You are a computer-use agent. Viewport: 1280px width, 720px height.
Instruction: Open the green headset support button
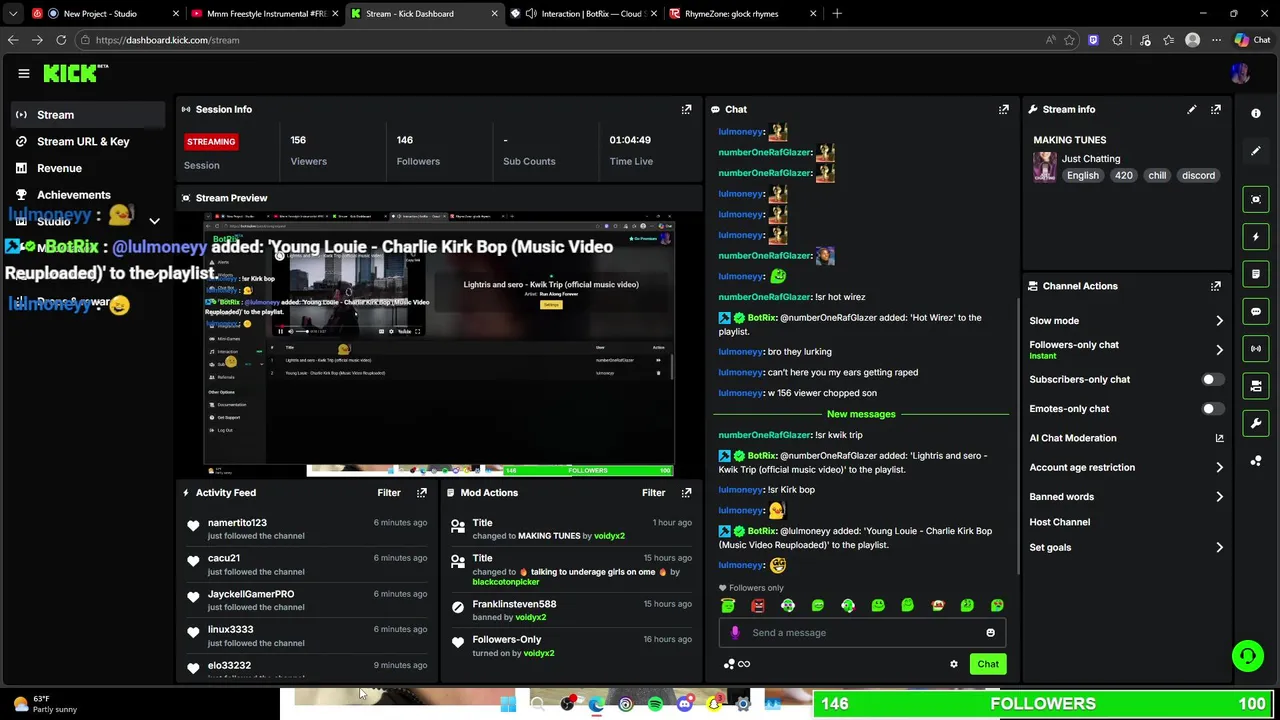(1247, 657)
